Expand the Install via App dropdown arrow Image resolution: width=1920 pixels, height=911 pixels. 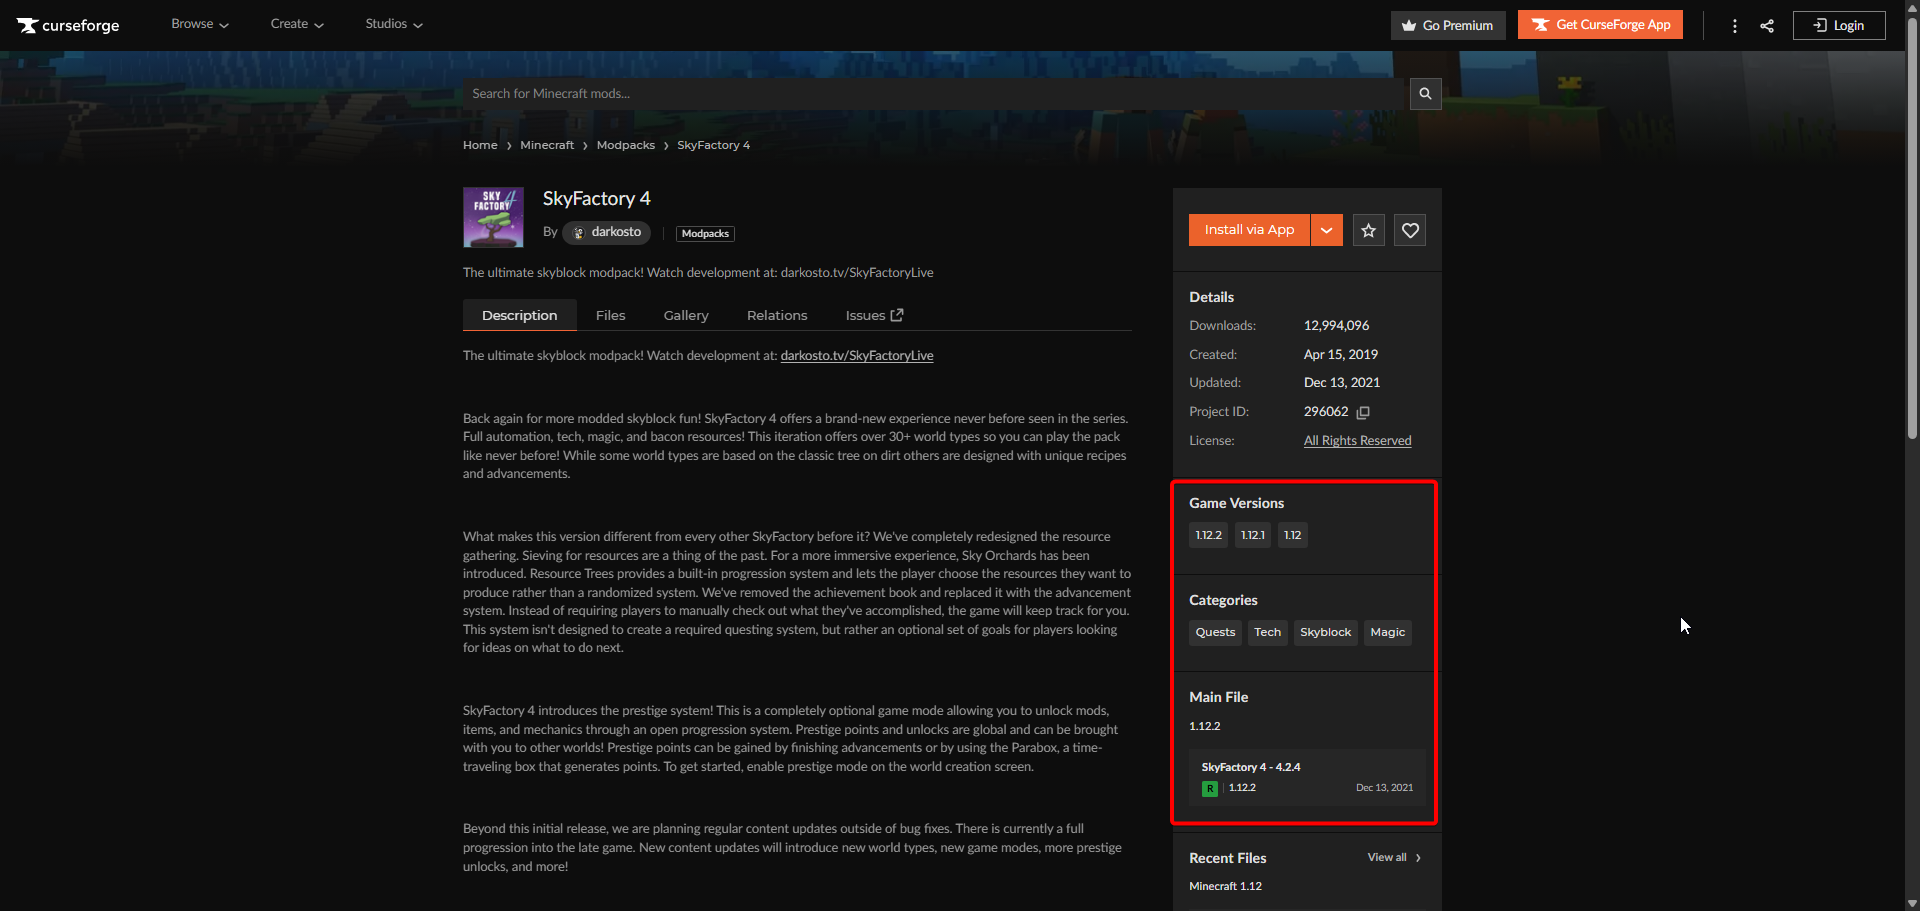point(1326,230)
